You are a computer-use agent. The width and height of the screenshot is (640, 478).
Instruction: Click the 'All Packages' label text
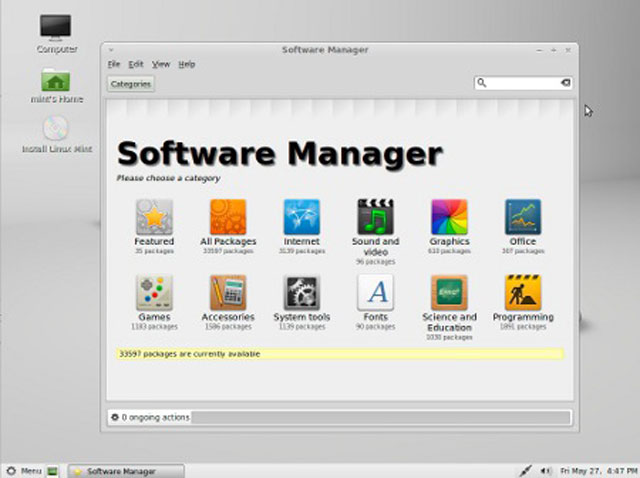click(x=228, y=241)
